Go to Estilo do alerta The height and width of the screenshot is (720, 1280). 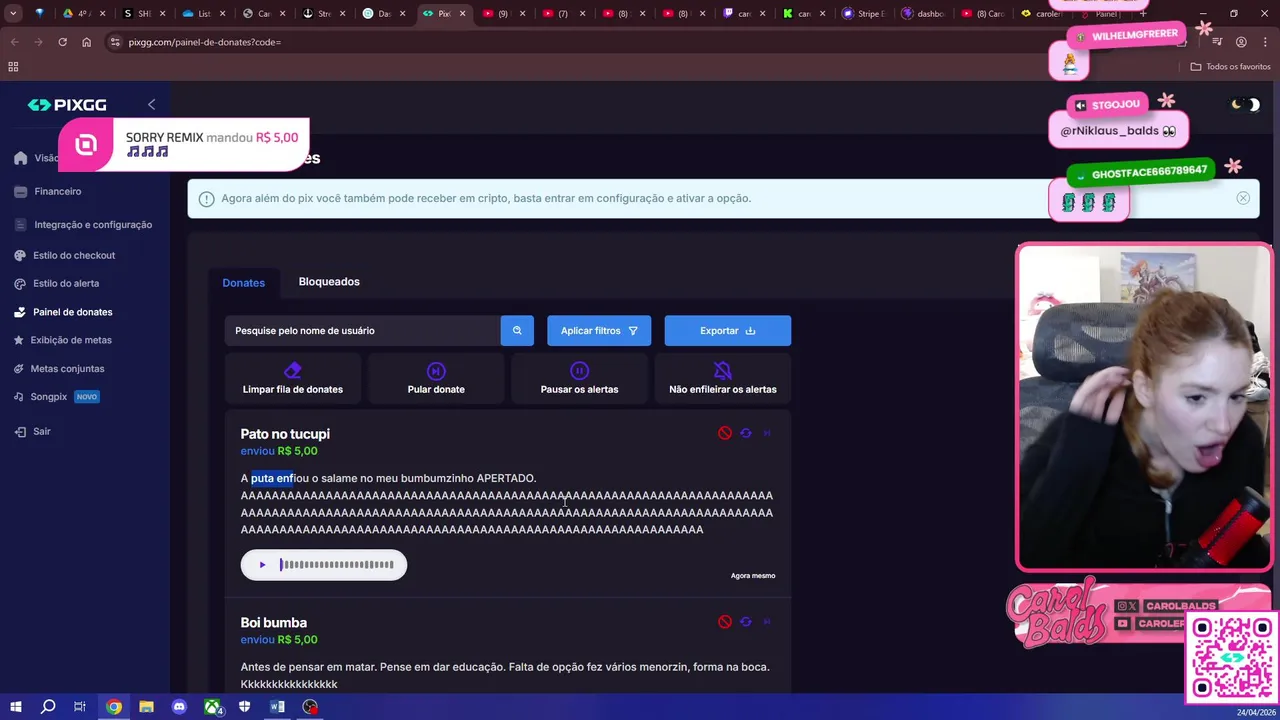point(66,283)
